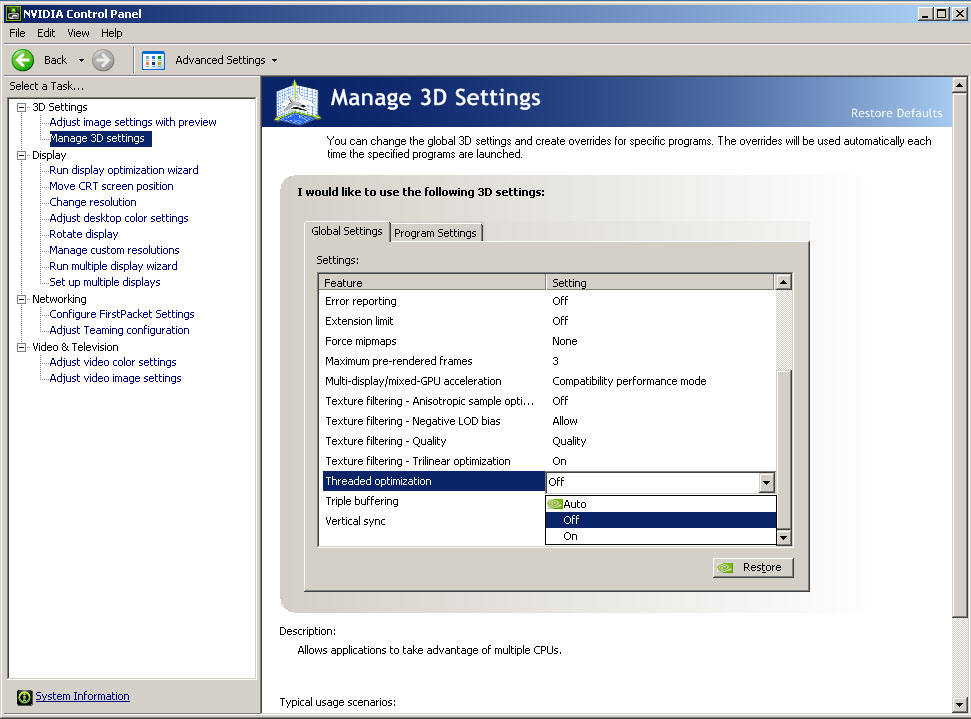
Task: Choose Off in the Threaded optimization list
Action: point(661,520)
